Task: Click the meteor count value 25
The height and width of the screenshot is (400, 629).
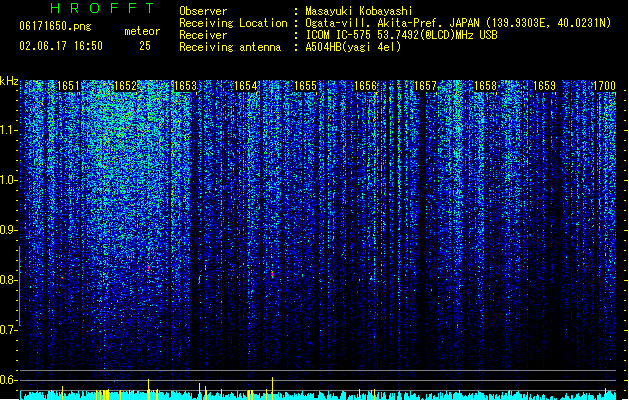Action: [x=145, y=46]
